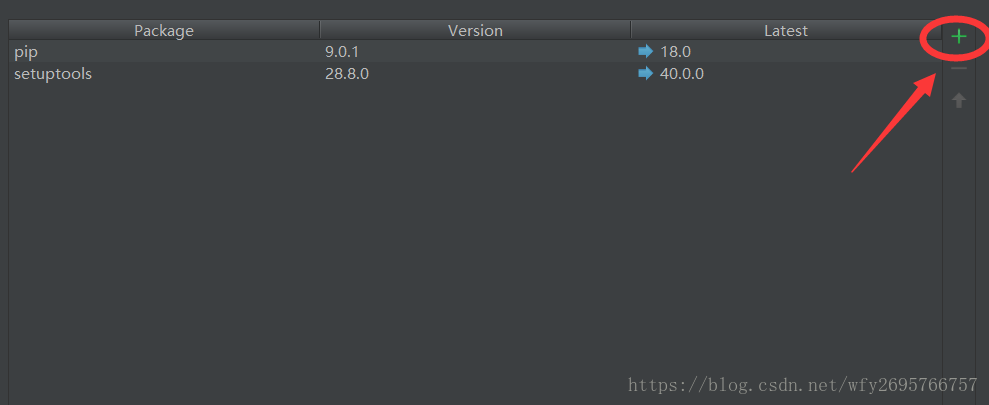Click empty toolbar strip below upgrade arrow
This screenshot has height=405, width=989.
(959, 250)
